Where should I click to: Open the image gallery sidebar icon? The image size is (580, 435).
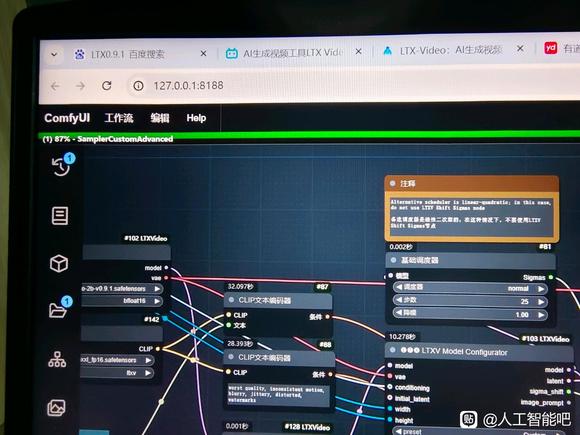57,408
